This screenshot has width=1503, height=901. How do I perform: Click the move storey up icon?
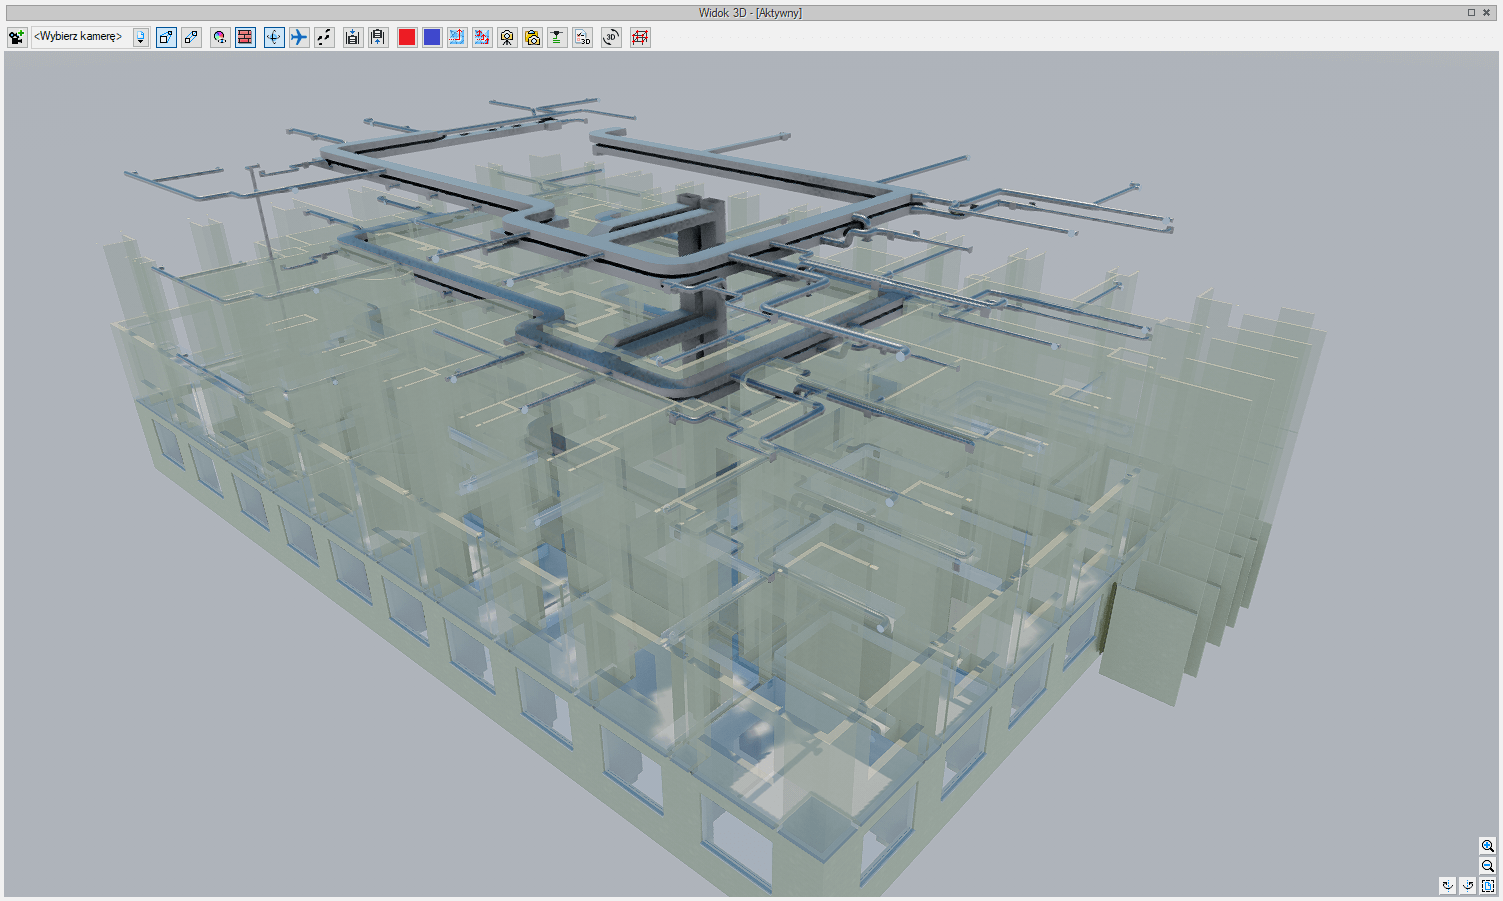[378, 37]
